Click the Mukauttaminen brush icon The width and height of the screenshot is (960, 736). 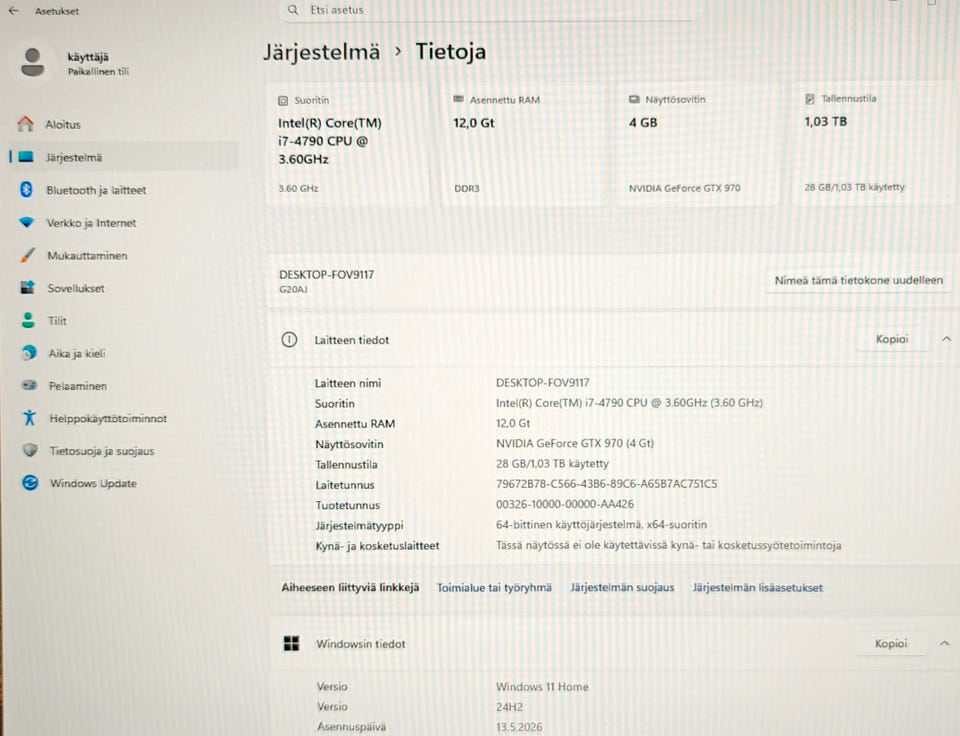[27, 255]
